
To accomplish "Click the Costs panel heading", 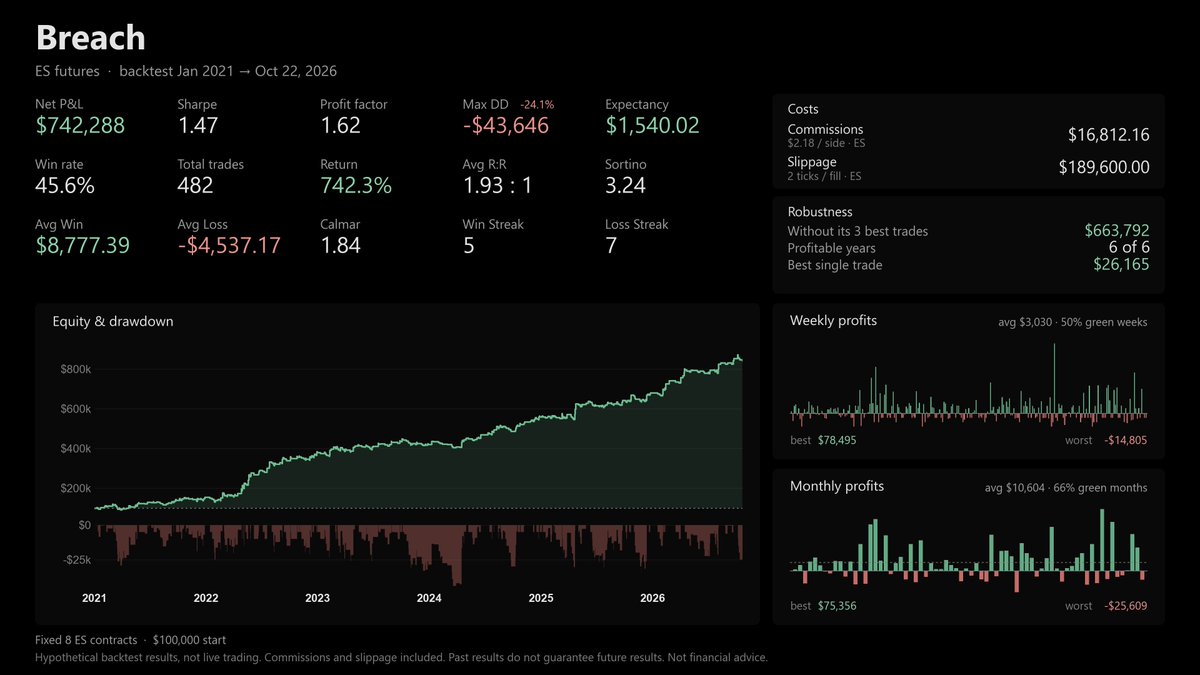I will [803, 109].
